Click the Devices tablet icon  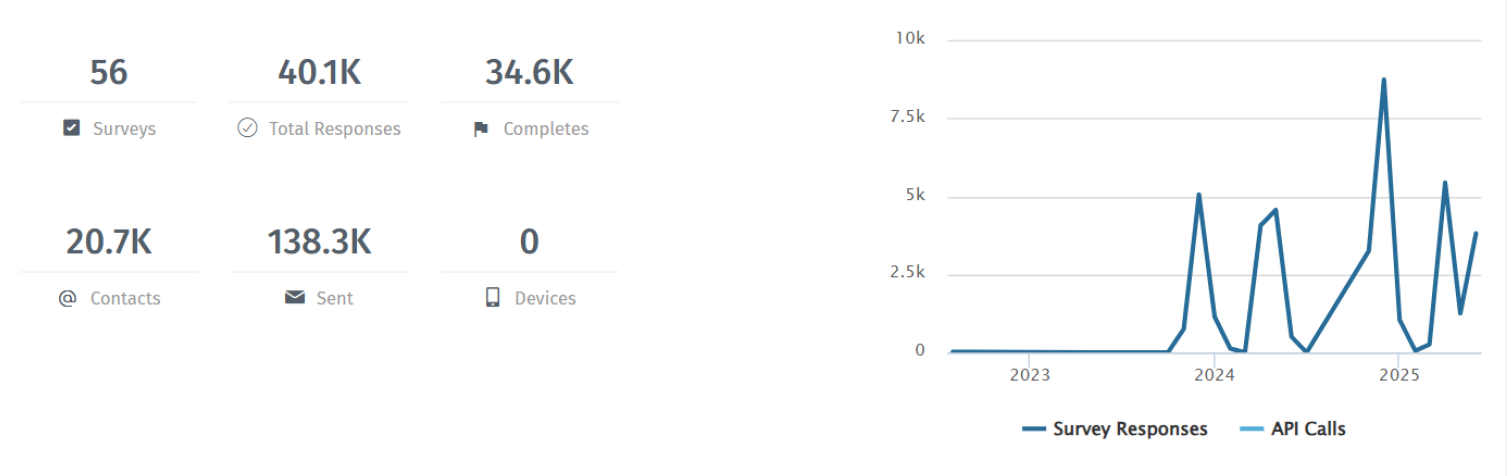(492, 298)
